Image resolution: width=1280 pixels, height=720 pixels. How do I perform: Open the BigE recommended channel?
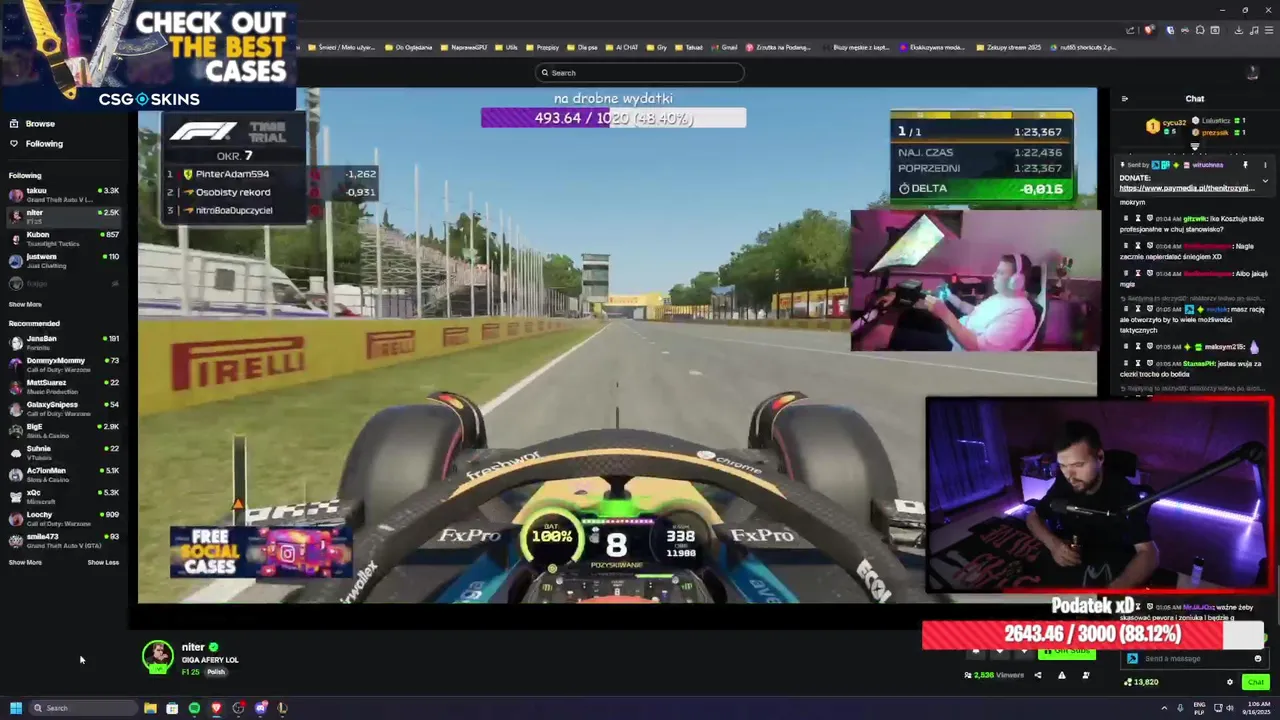[x=63, y=430]
